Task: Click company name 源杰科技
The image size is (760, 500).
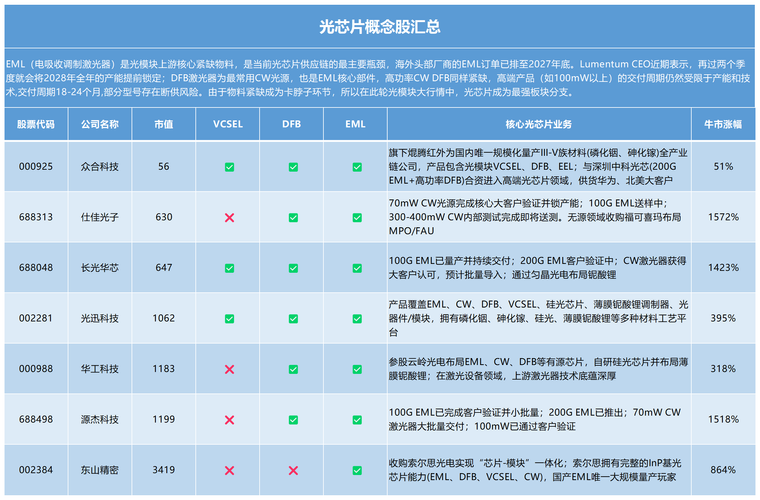Action: (100, 419)
